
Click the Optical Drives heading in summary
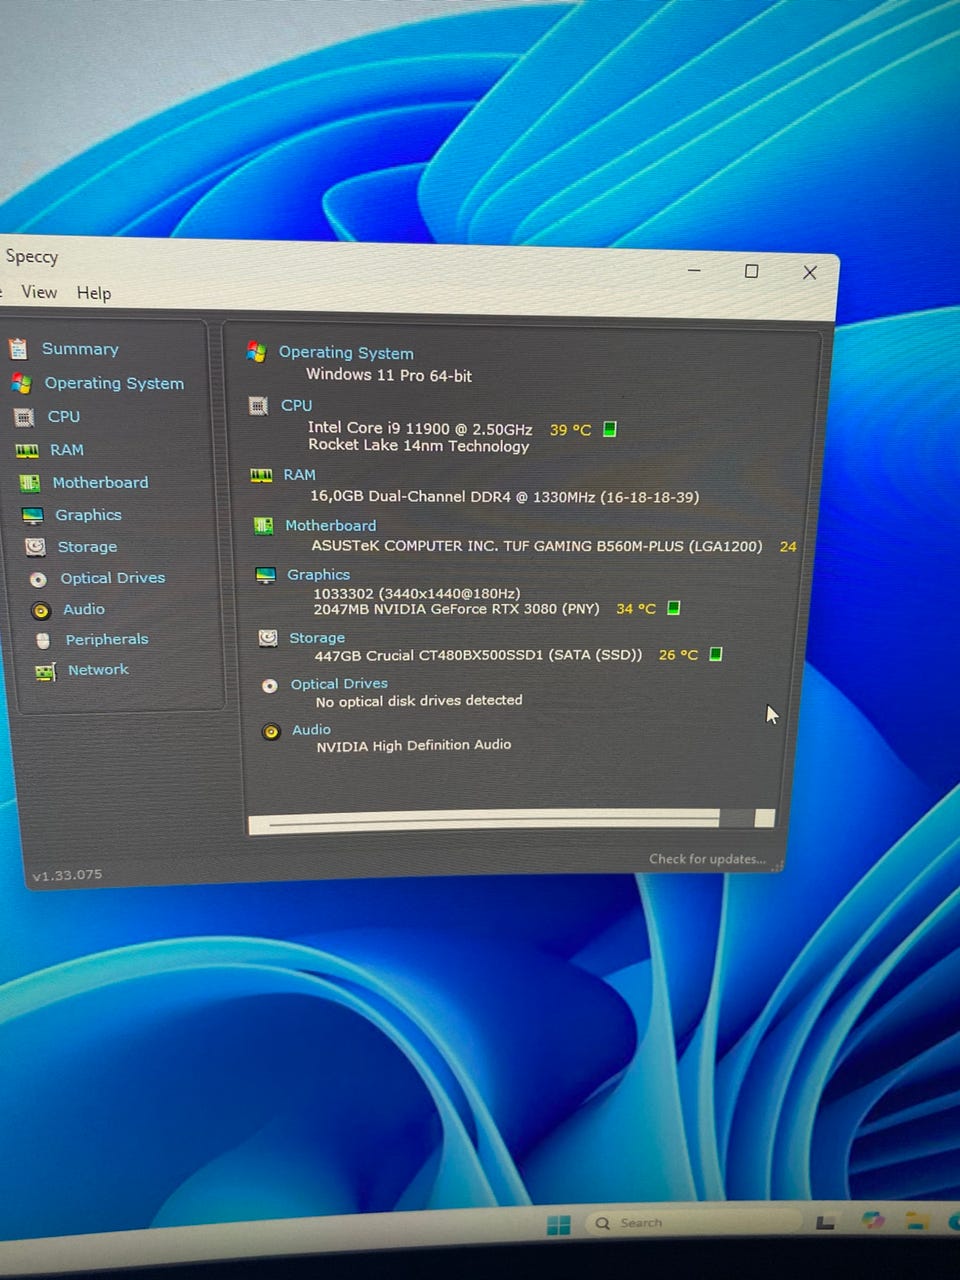339,684
